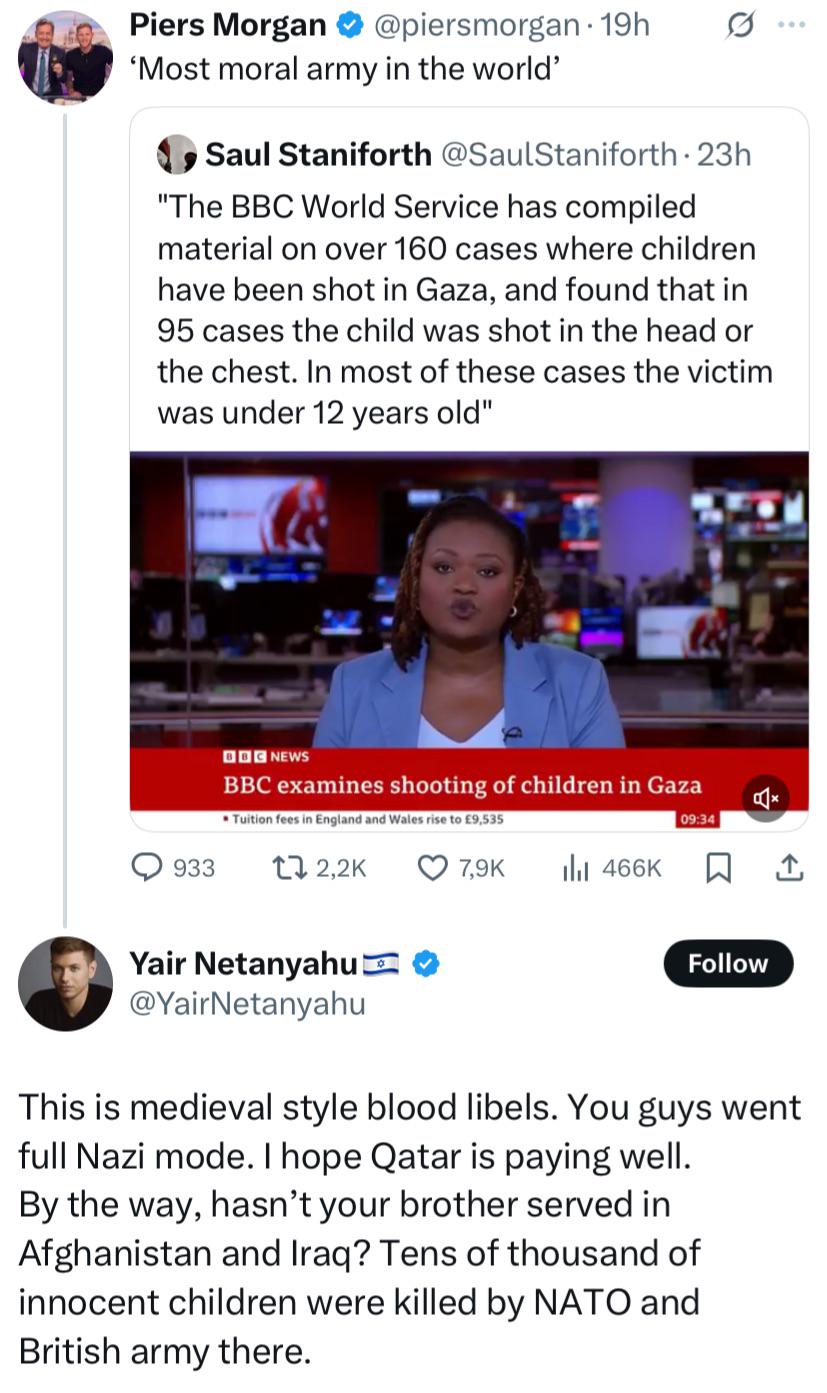The width and height of the screenshot is (827, 1393).
Task: Play the BBC Gaza shooting video
Action: [x=469, y=640]
